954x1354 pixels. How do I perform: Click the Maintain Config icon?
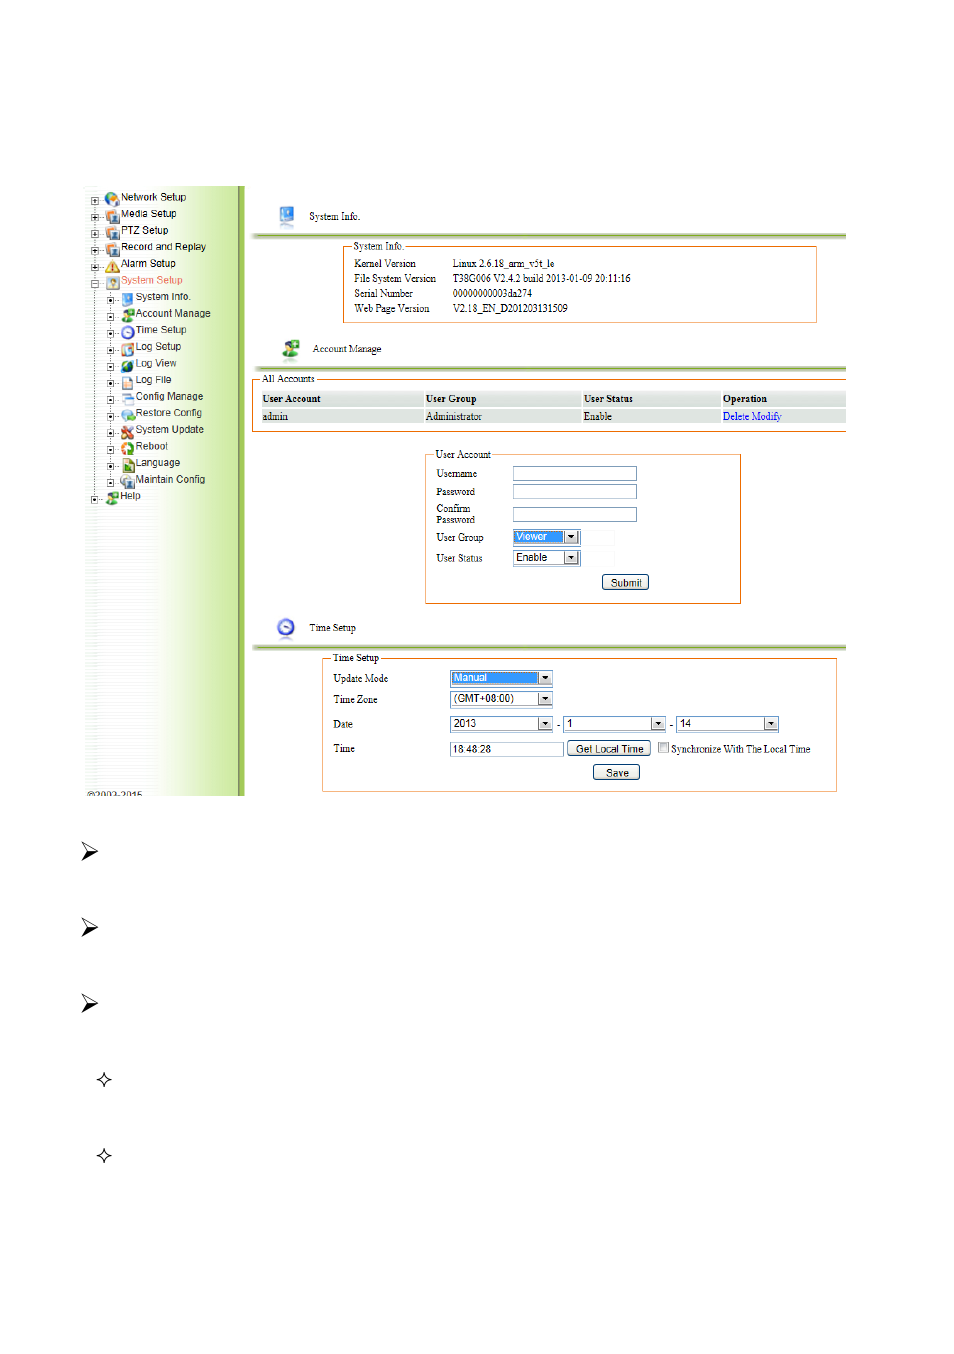pos(127,481)
